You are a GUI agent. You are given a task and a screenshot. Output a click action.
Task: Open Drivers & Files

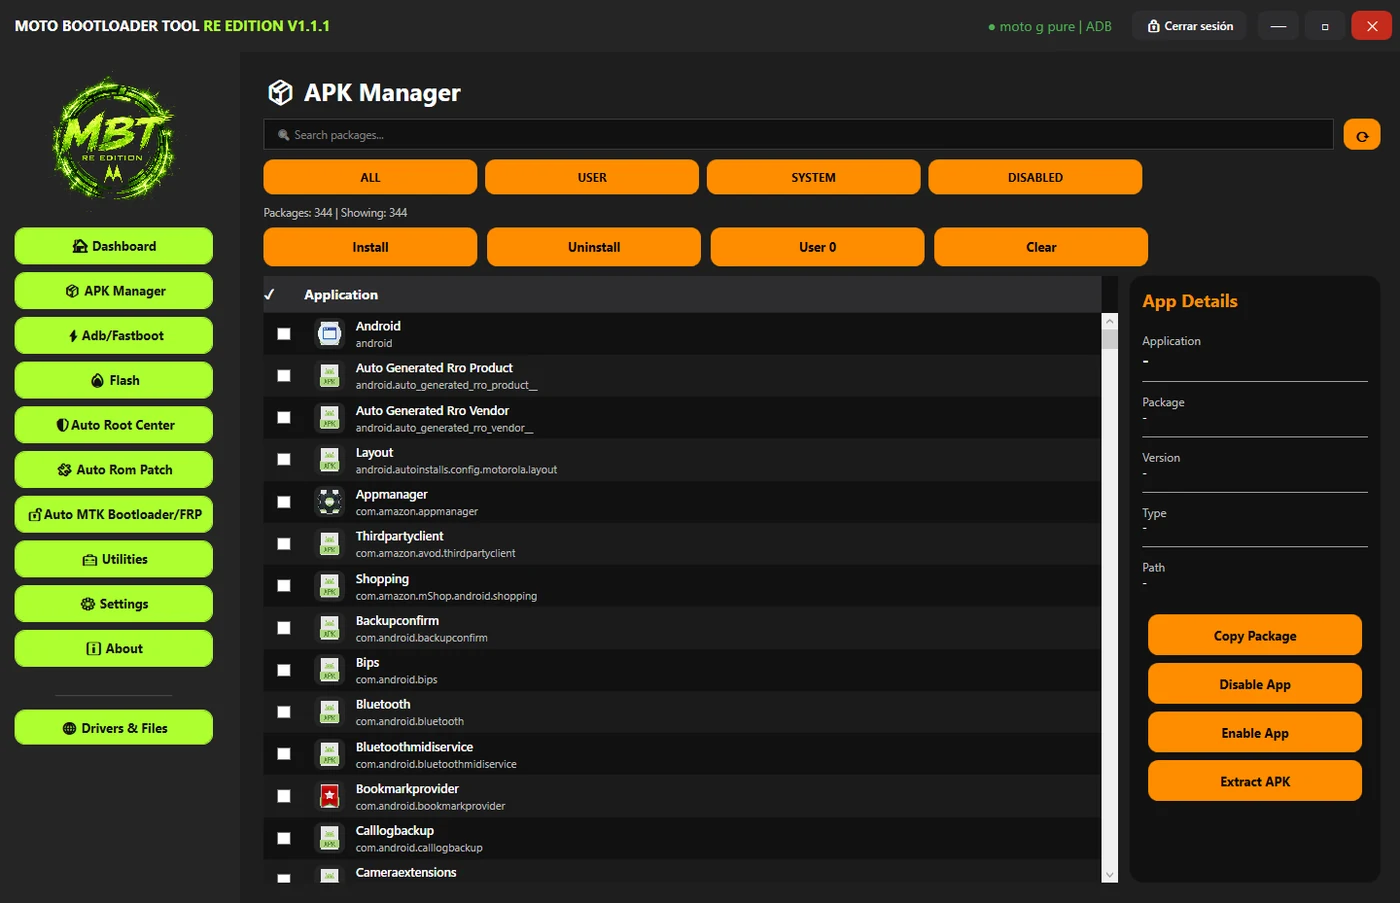coord(114,728)
